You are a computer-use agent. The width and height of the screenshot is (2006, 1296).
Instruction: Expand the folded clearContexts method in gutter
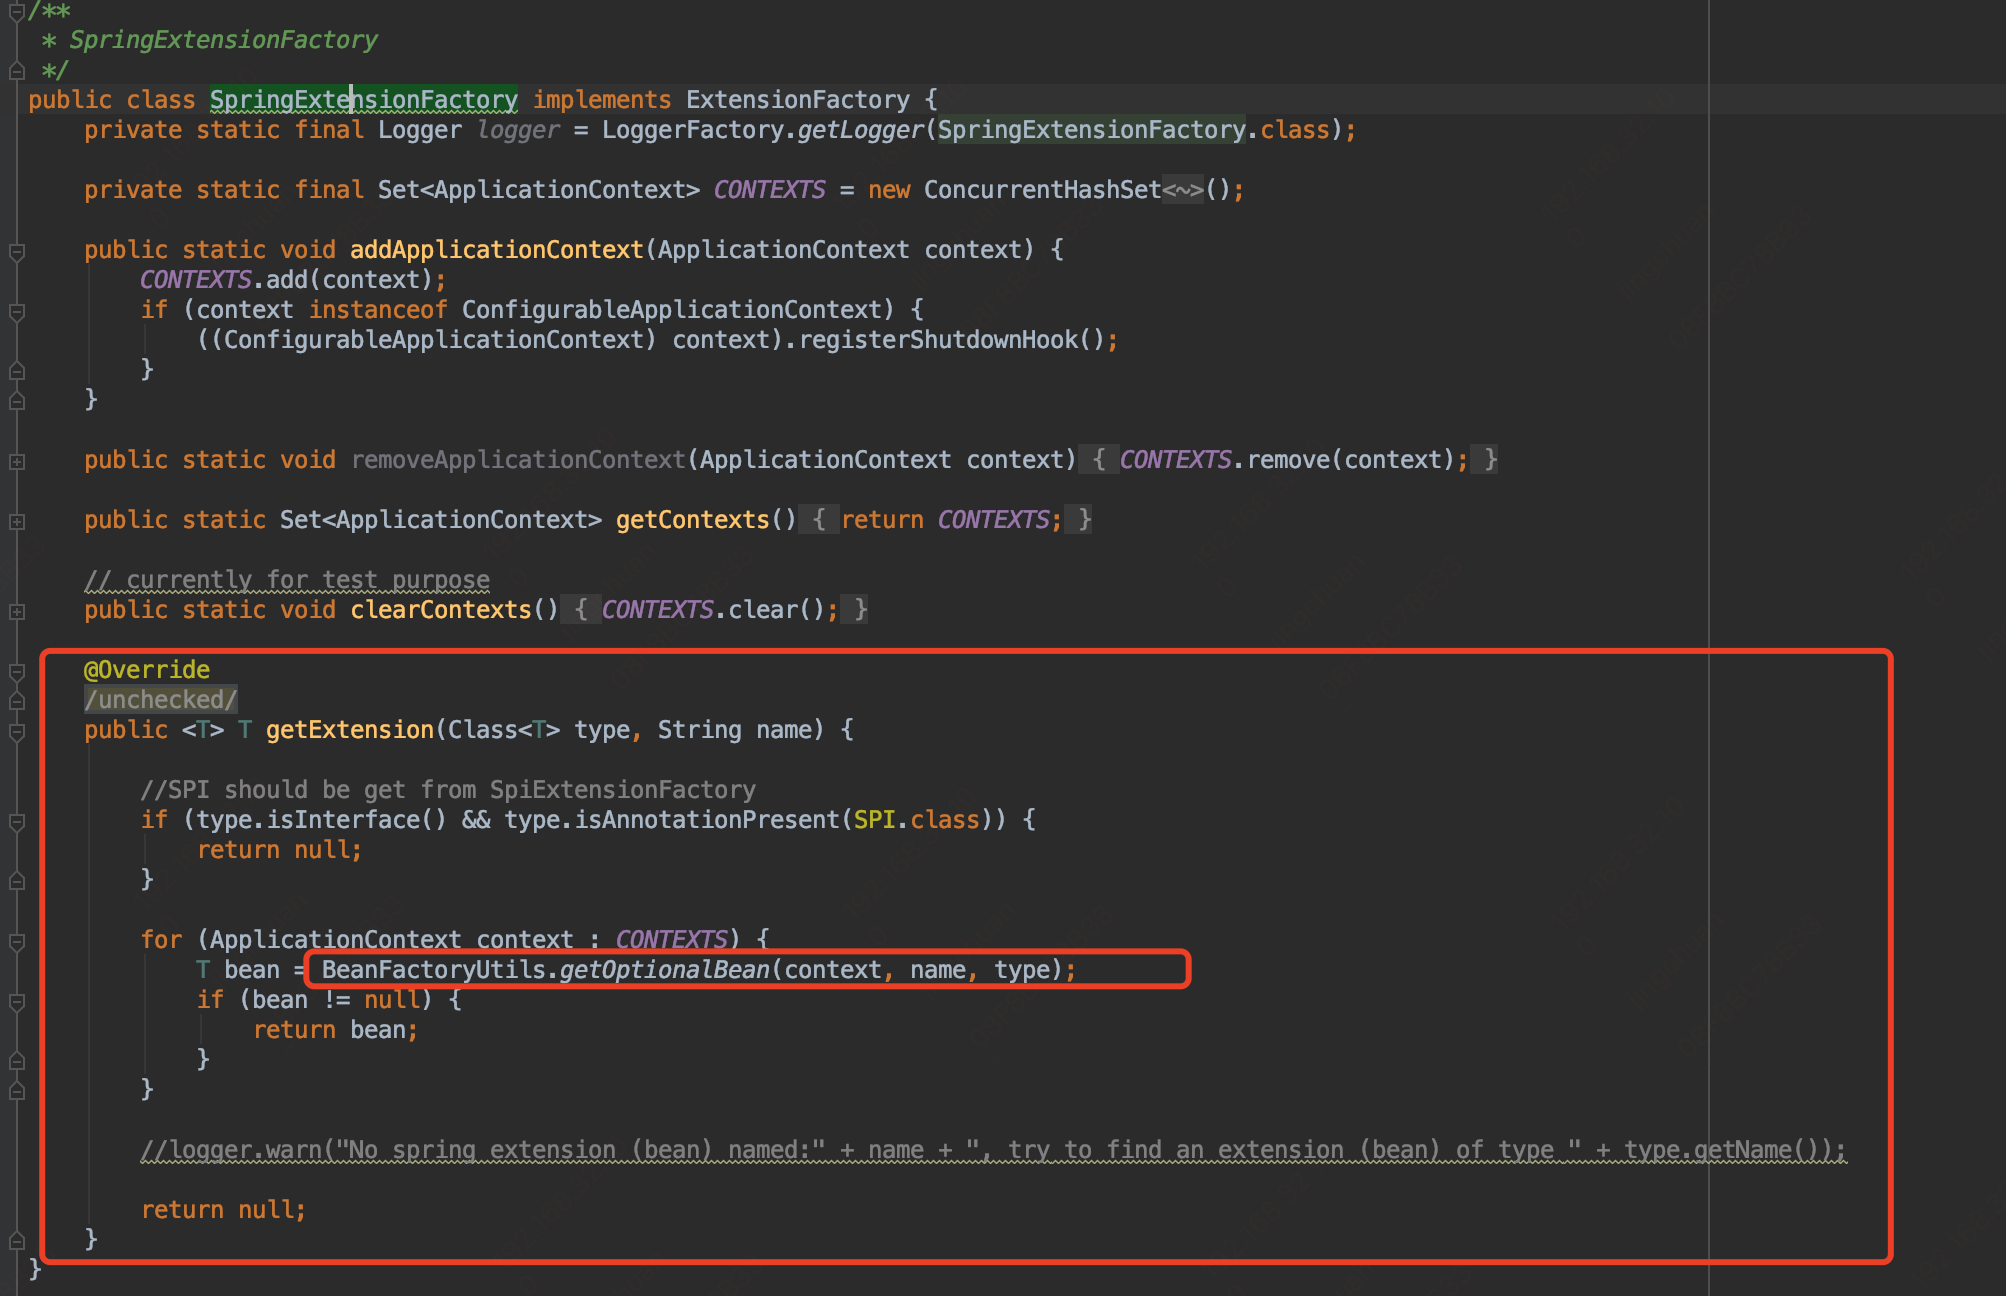pyautogui.click(x=16, y=611)
